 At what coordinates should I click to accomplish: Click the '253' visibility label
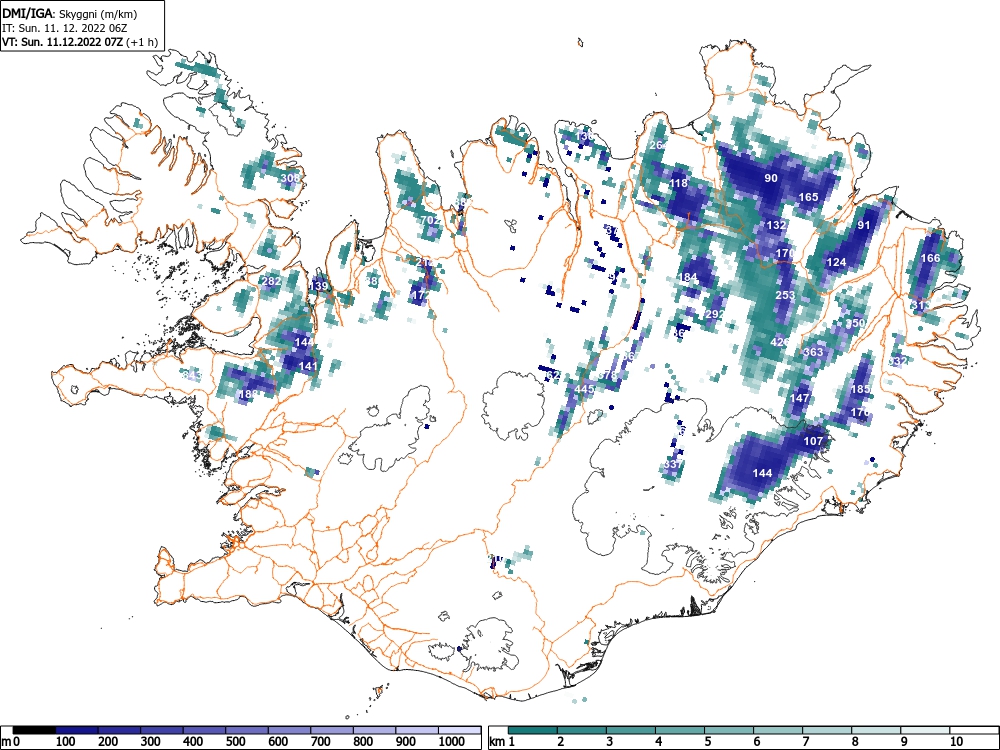click(785, 295)
